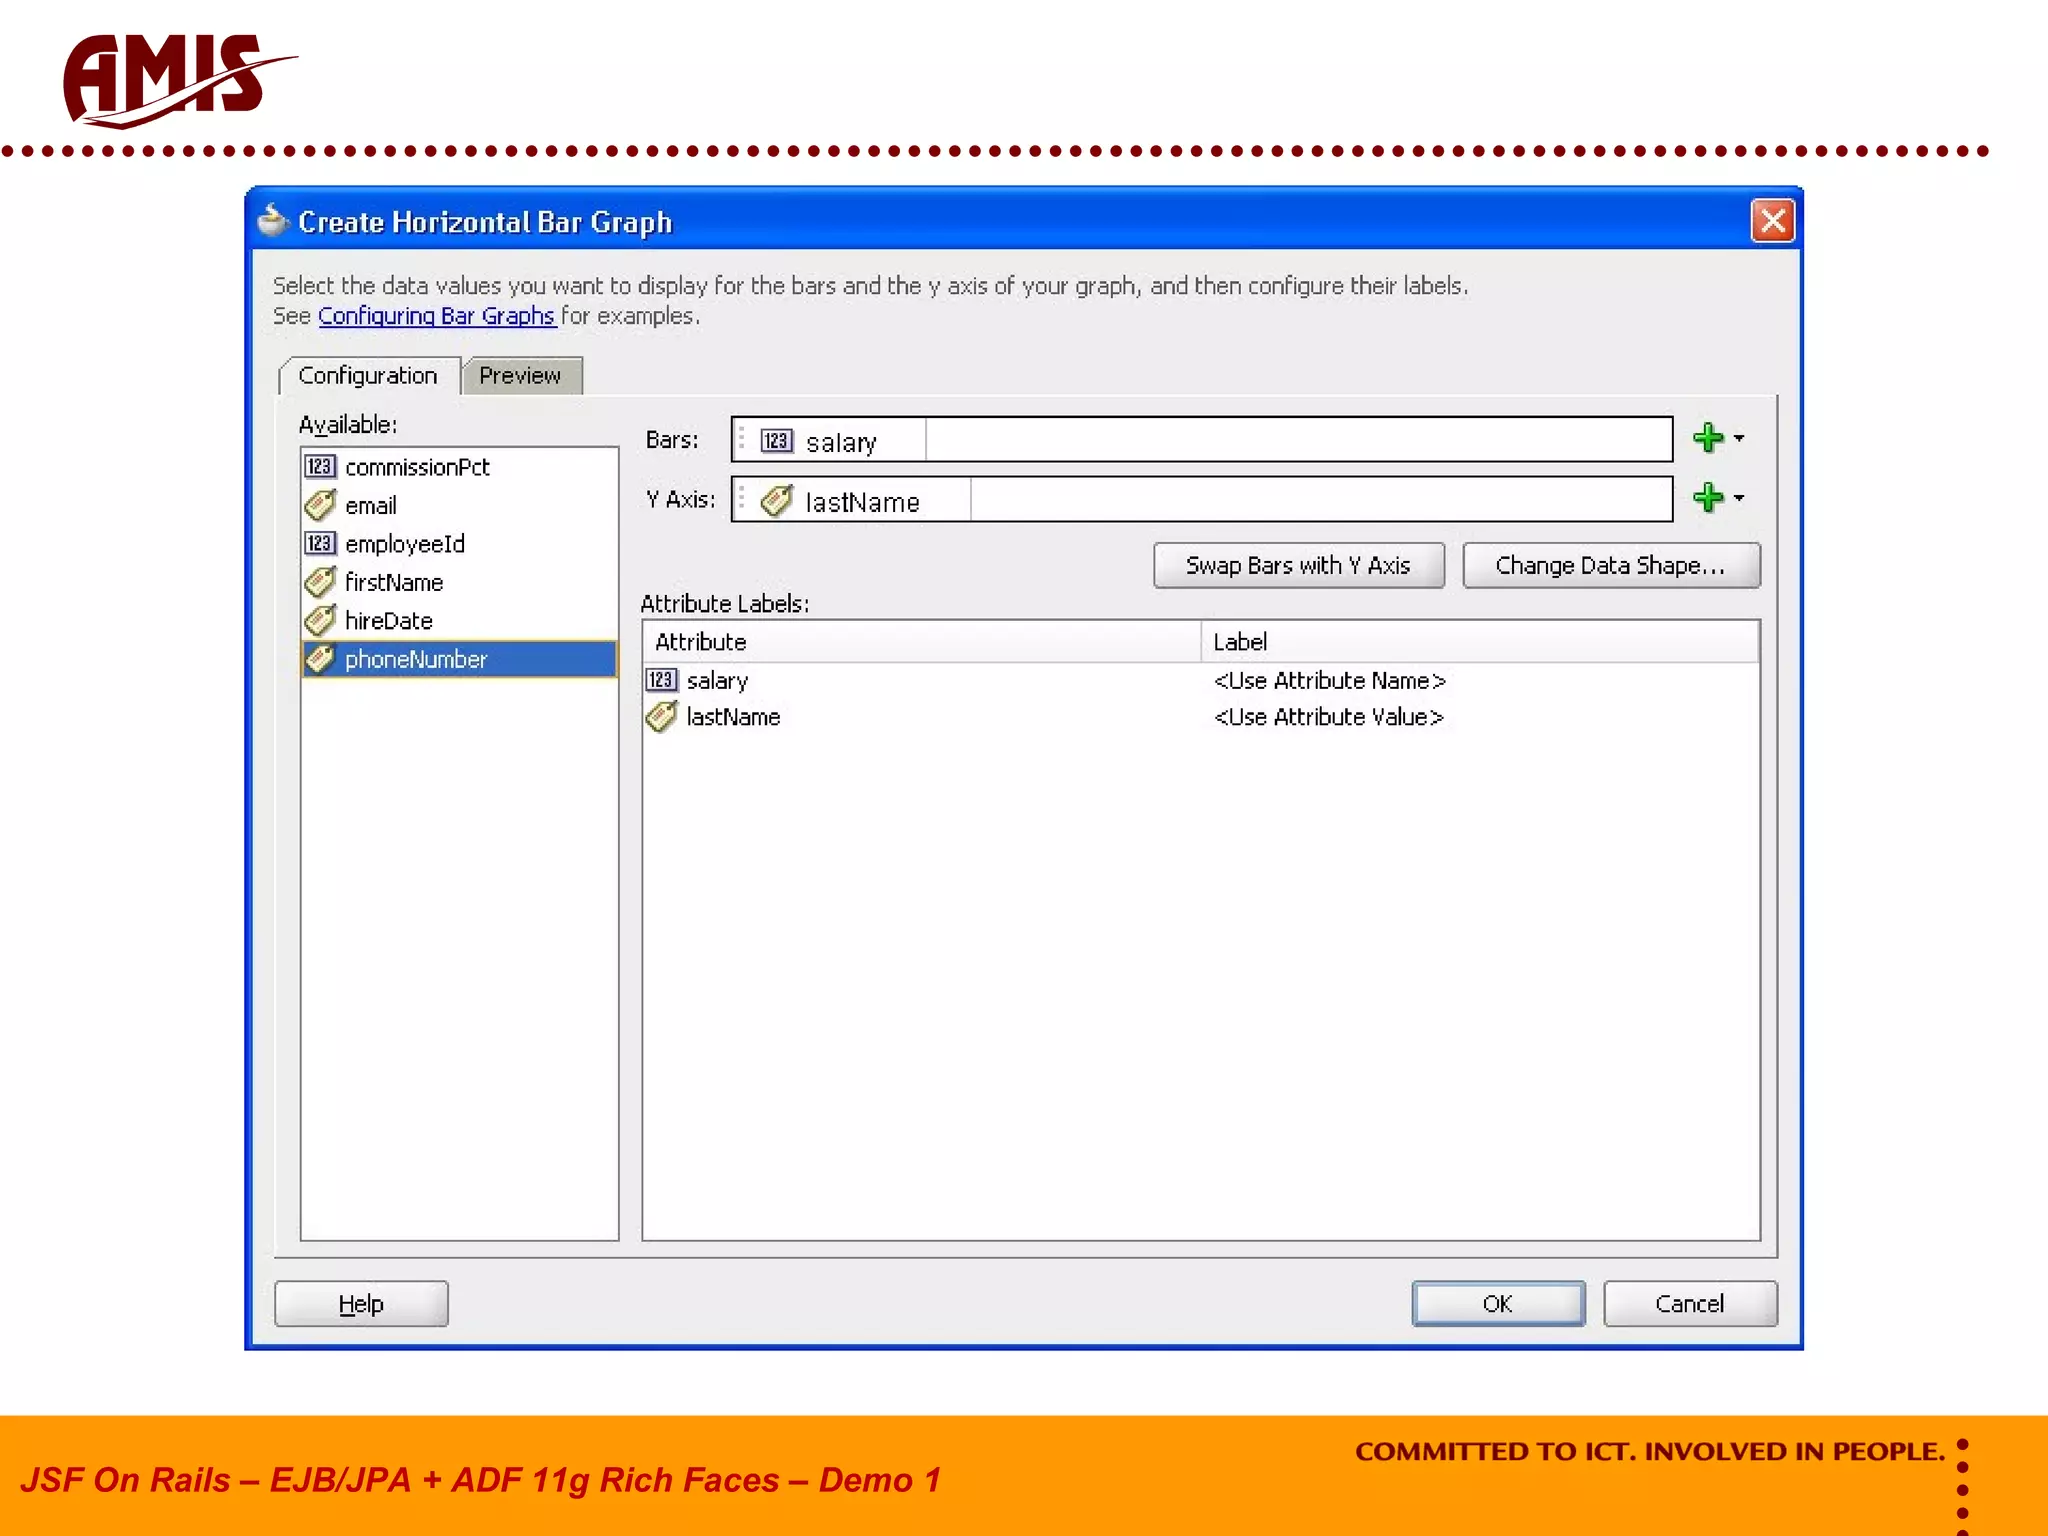Close the Create Horizontal Bar Graph dialog

pos(1772,221)
